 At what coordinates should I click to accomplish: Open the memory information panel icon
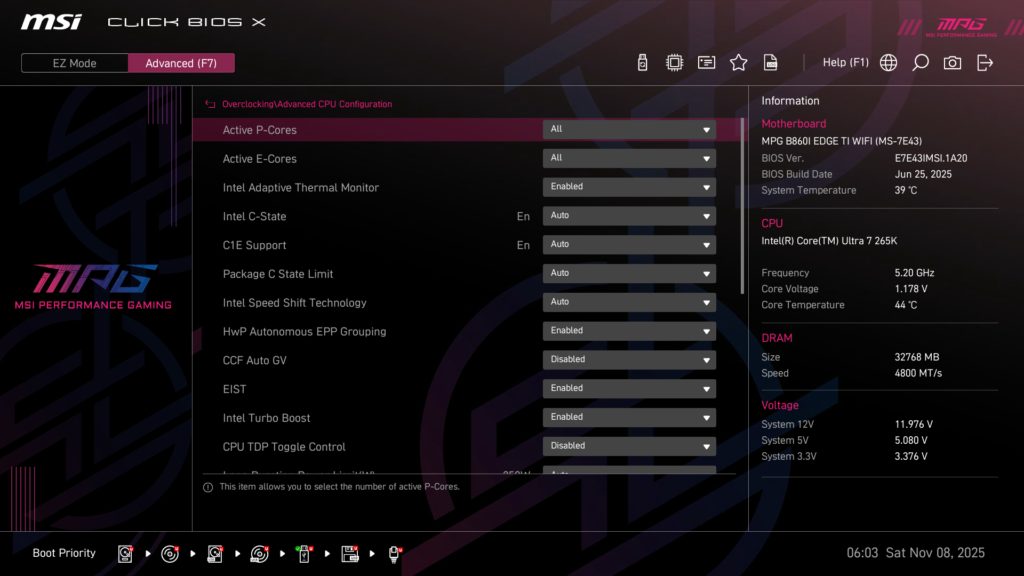706,61
